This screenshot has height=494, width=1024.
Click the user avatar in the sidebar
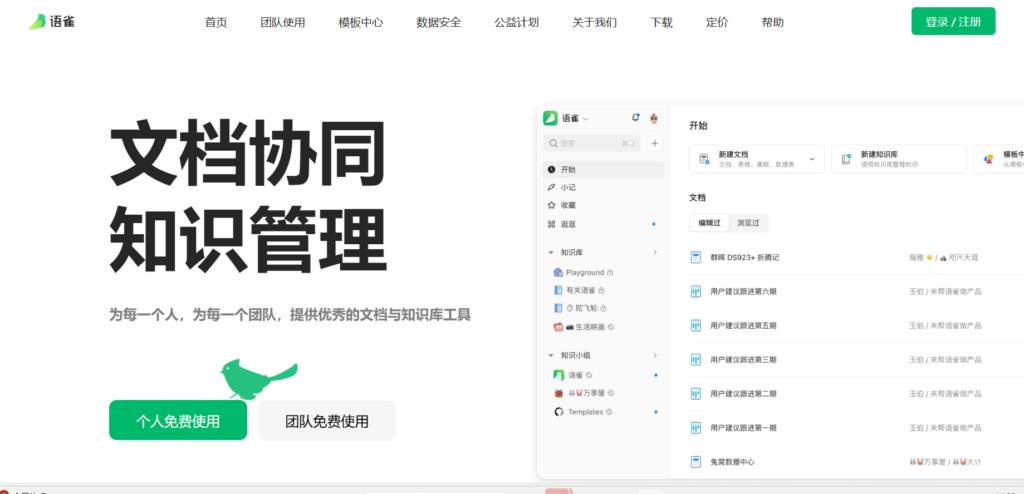655,118
